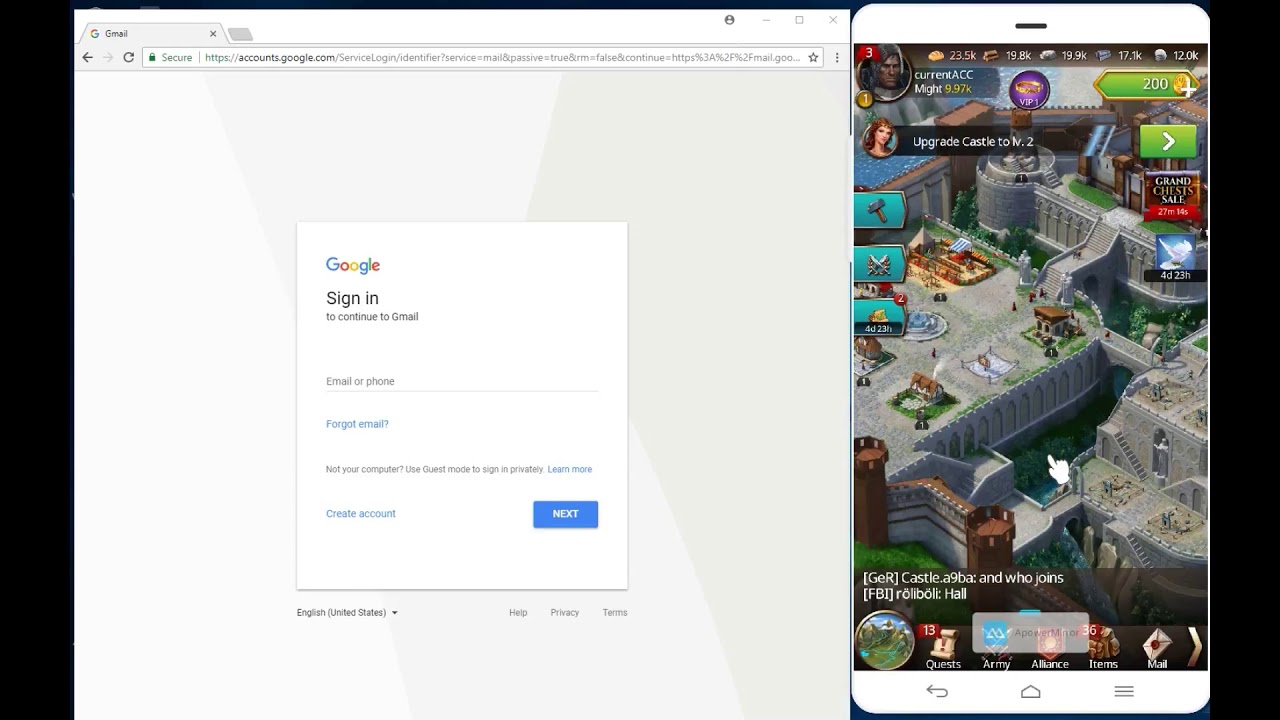The width and height of the screenshot is (1280, 720).
Task: Open the Alliance menu
Action: (1050, 647)
